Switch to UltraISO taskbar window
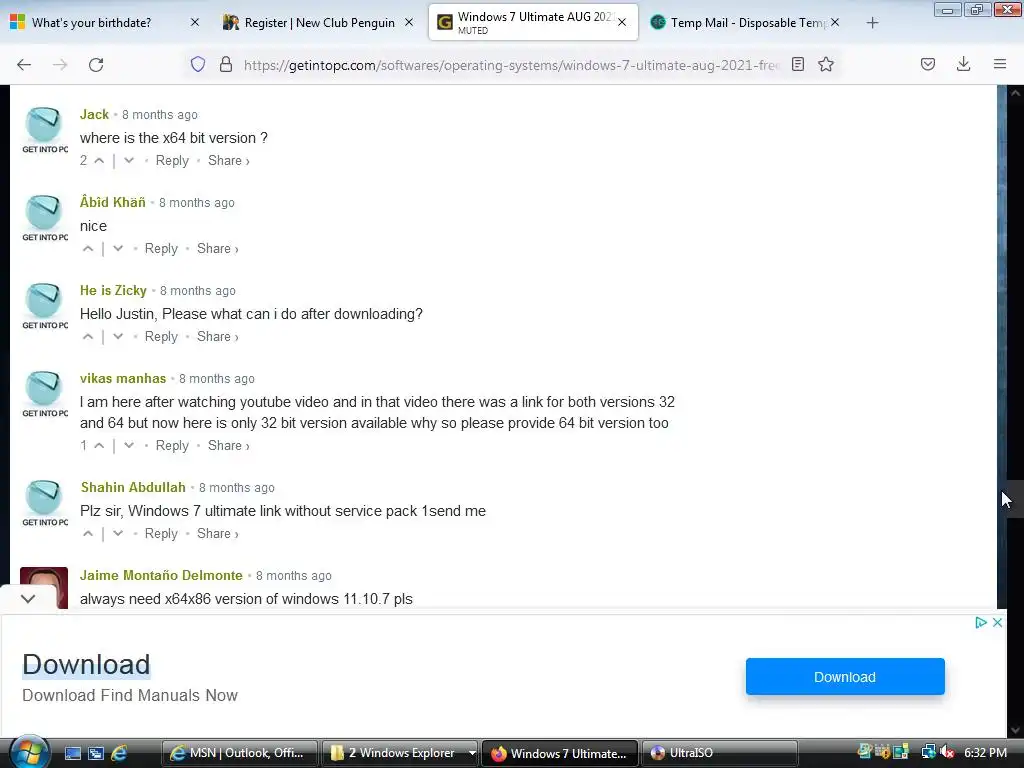This screenshot has height=768, width=1024. (720, 753)
